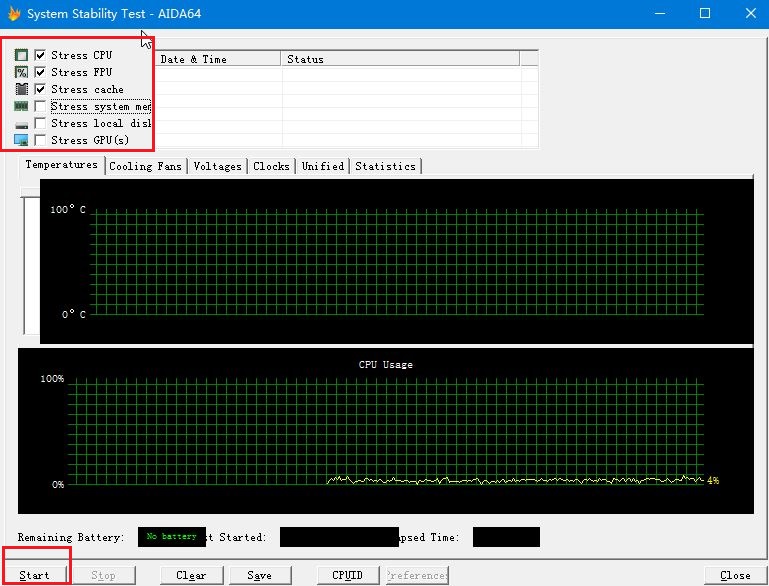Clear the test log
The width and height of the screenshot is (769, 586).
point(191,575)
